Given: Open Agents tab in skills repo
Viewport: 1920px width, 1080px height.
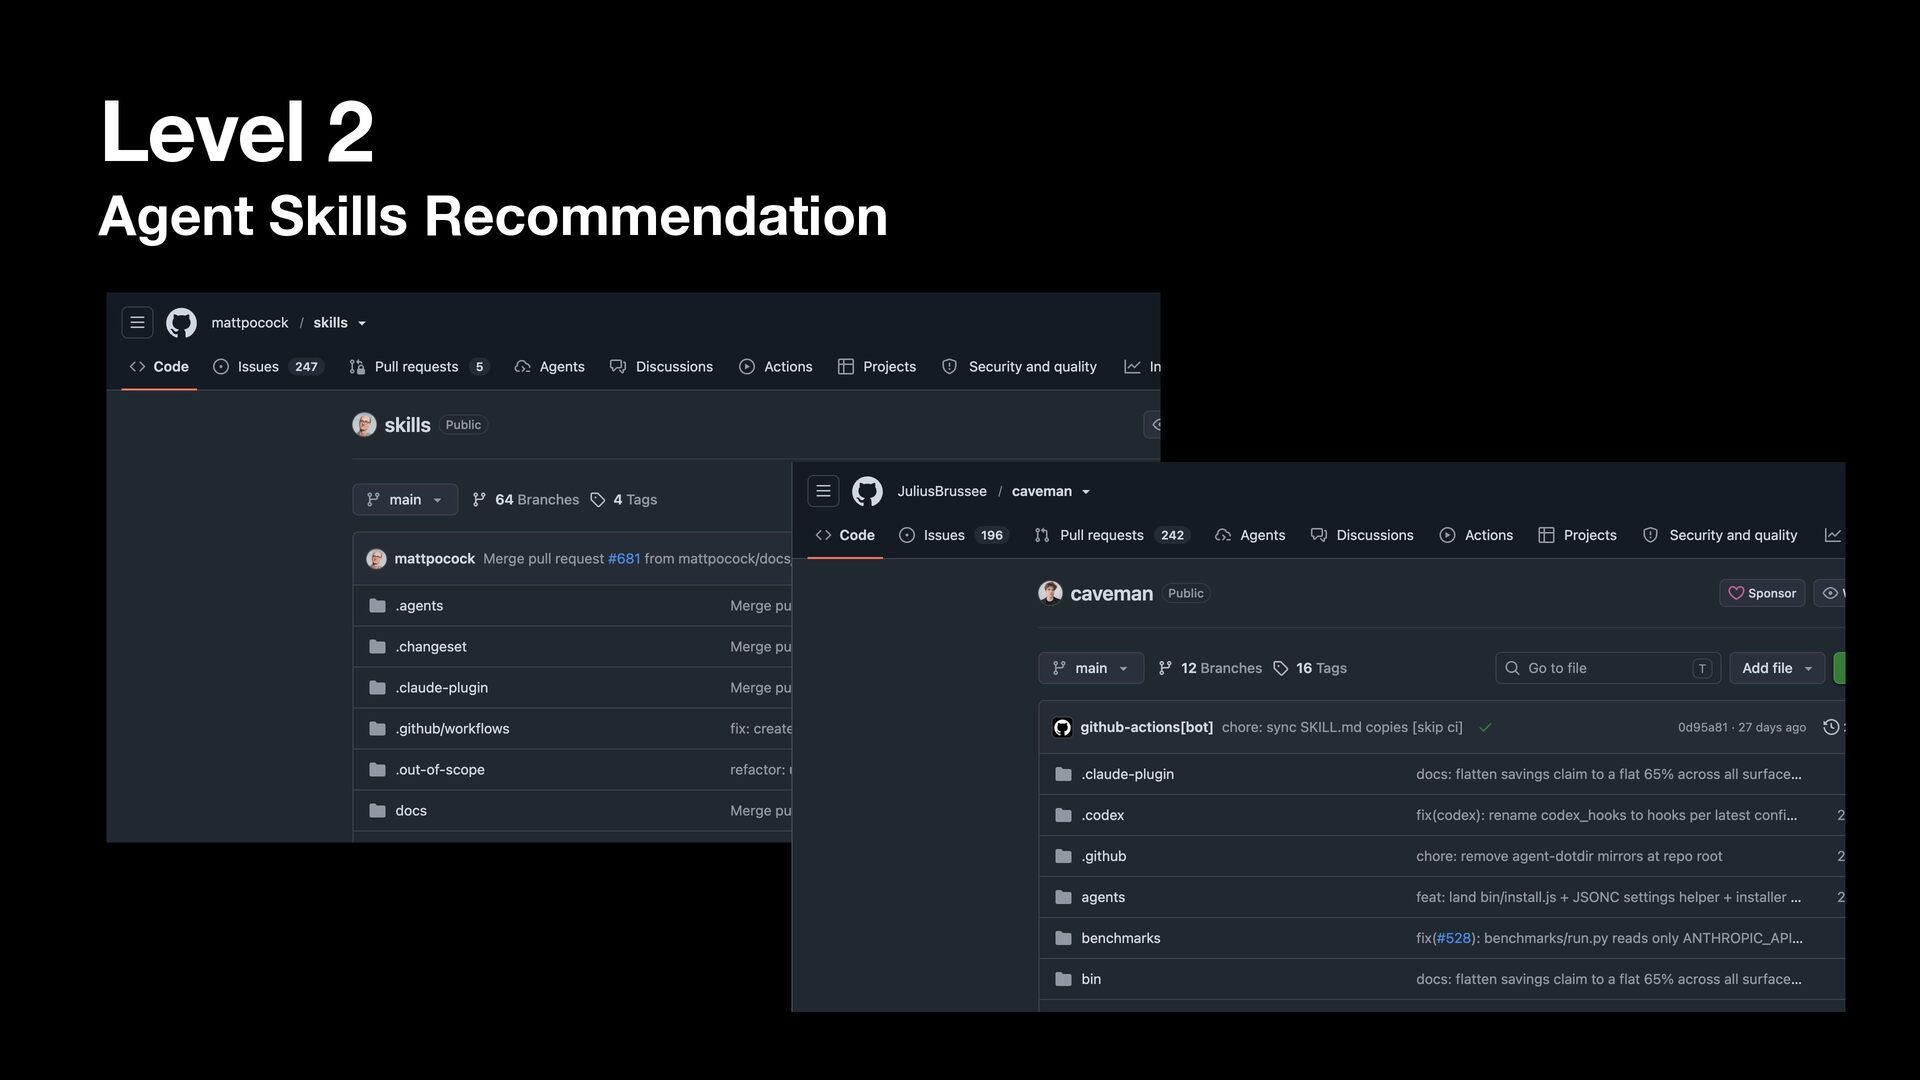Looking at the screenshot, I should pos(549,367).
